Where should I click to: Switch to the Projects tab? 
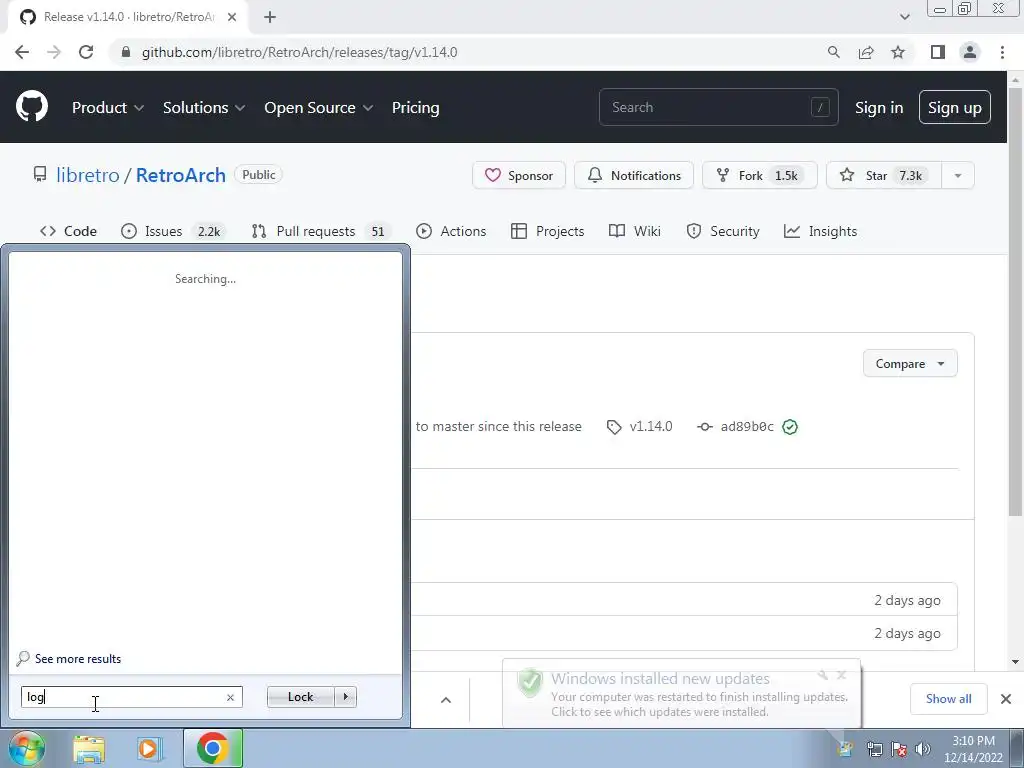547,231
